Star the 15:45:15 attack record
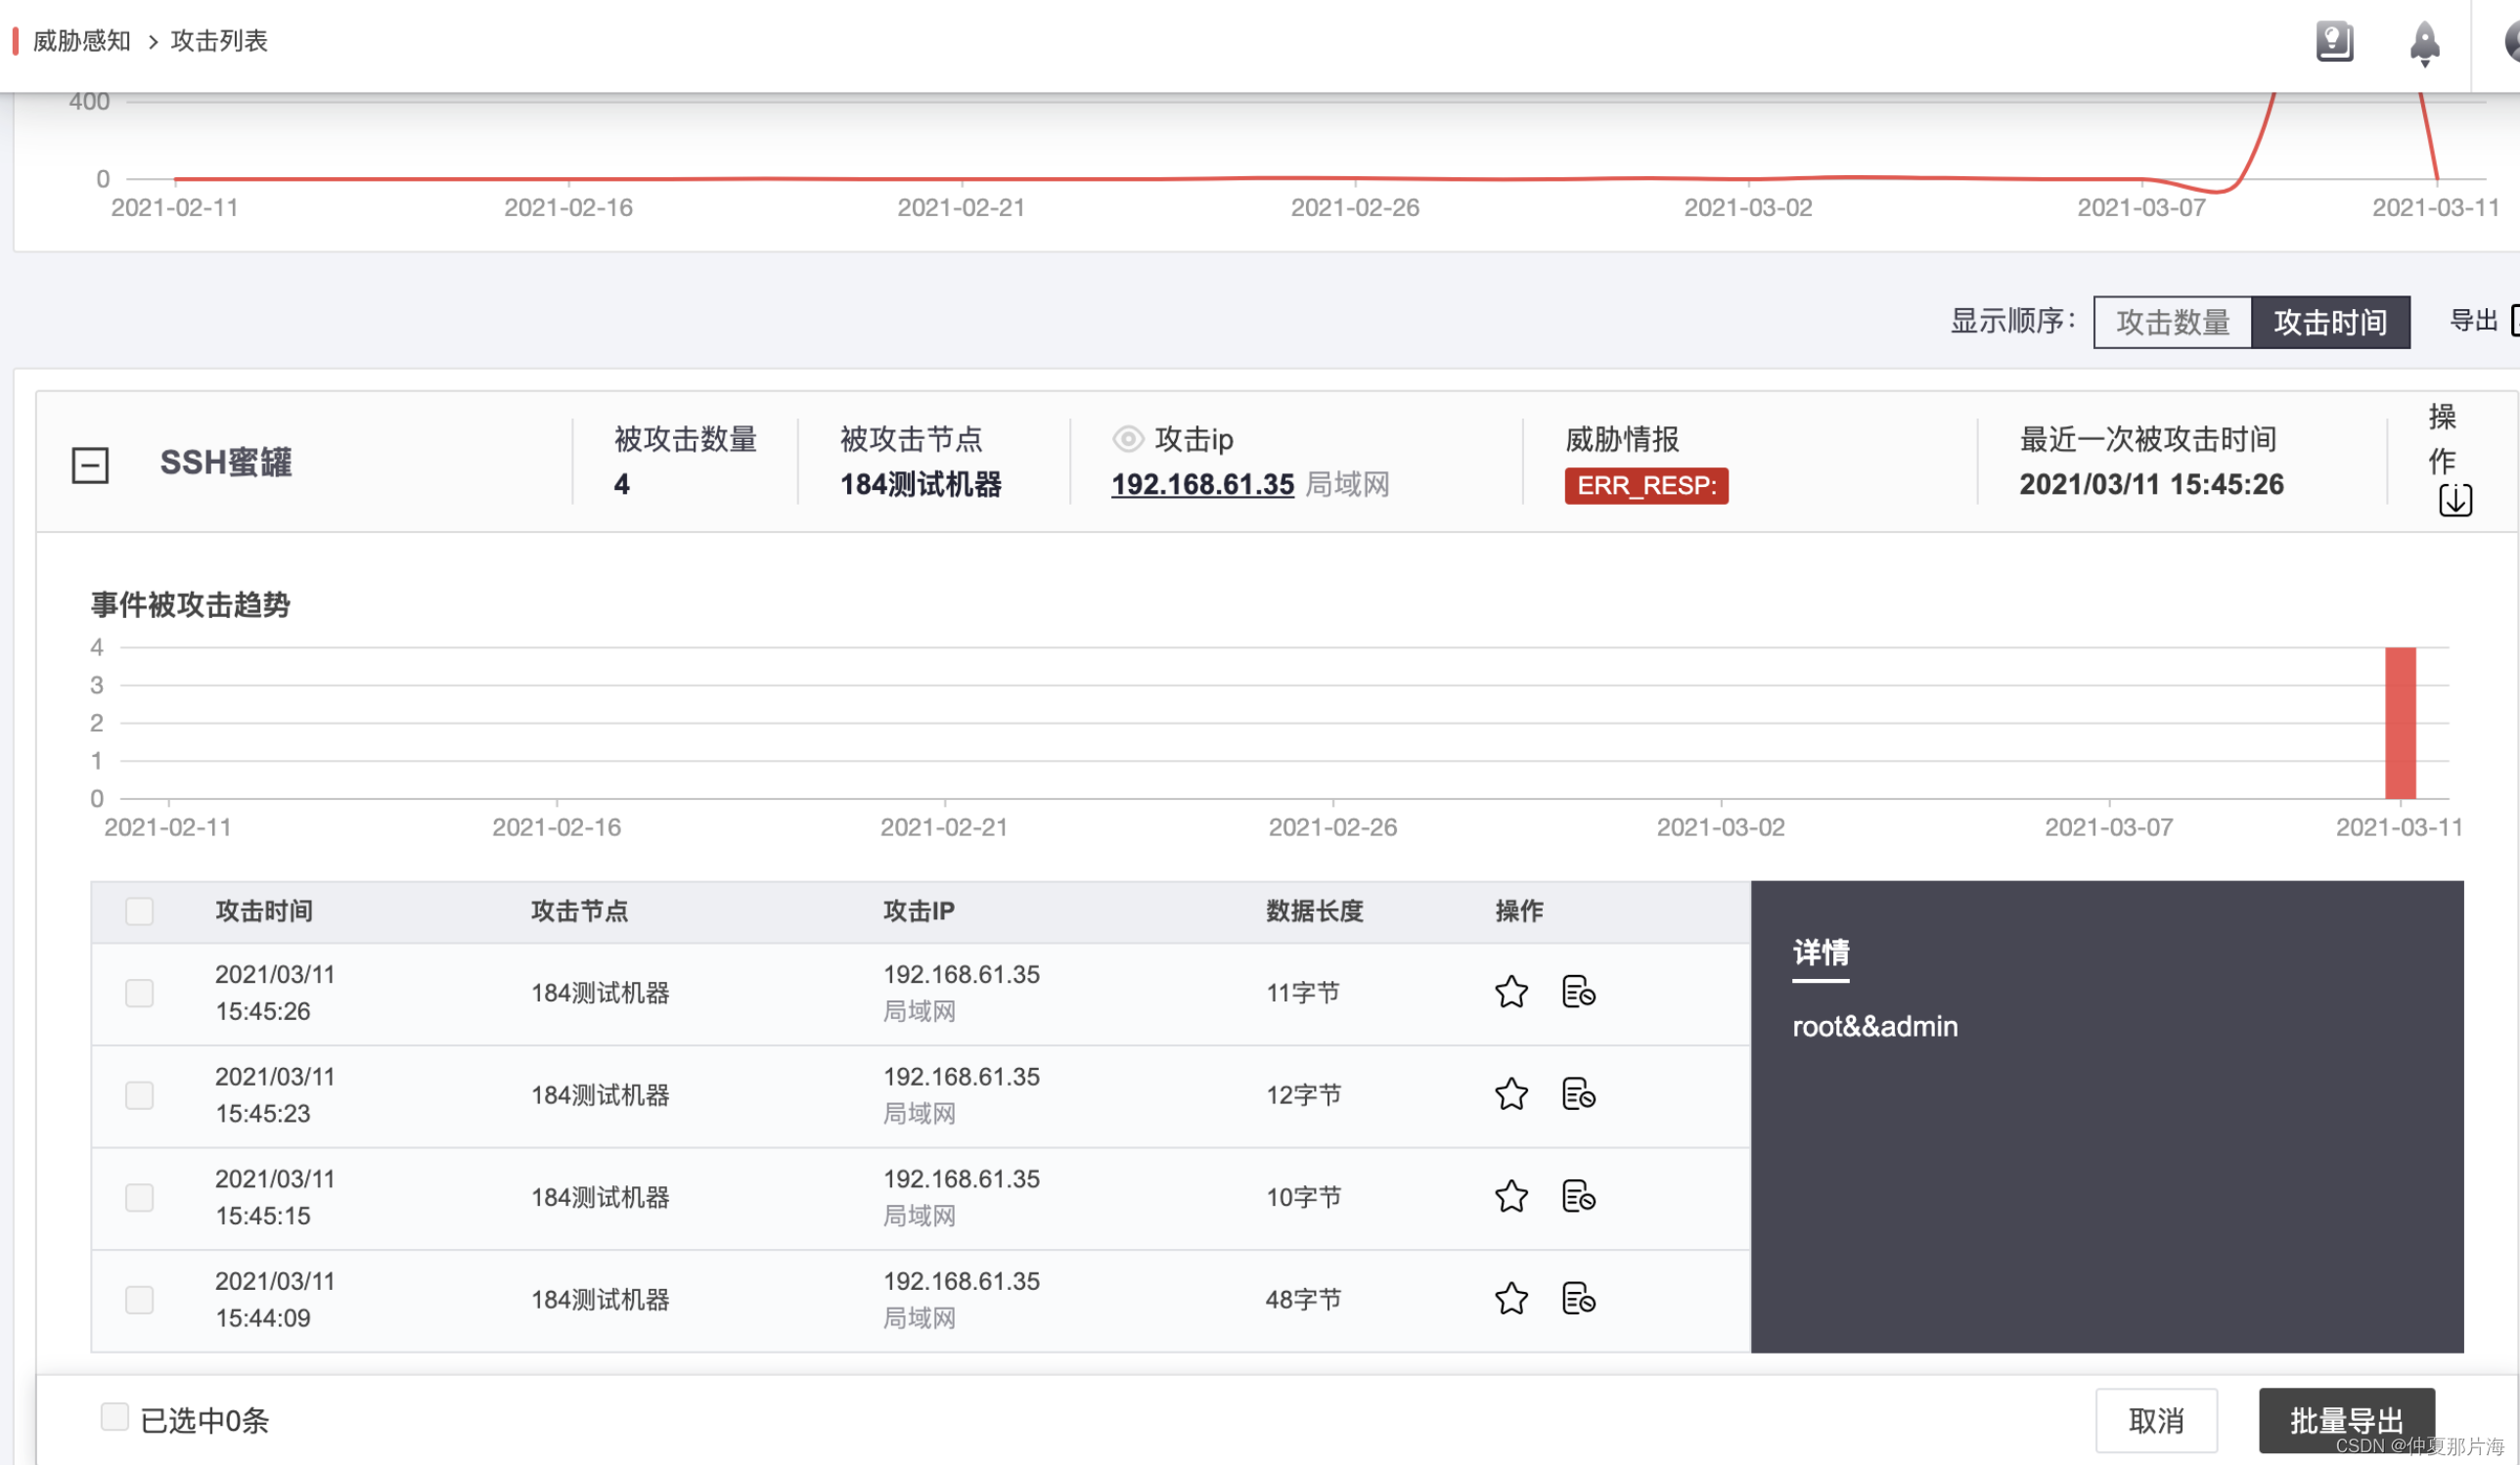This screenshot has height=1465, width=2520. pos(1511,1196)
